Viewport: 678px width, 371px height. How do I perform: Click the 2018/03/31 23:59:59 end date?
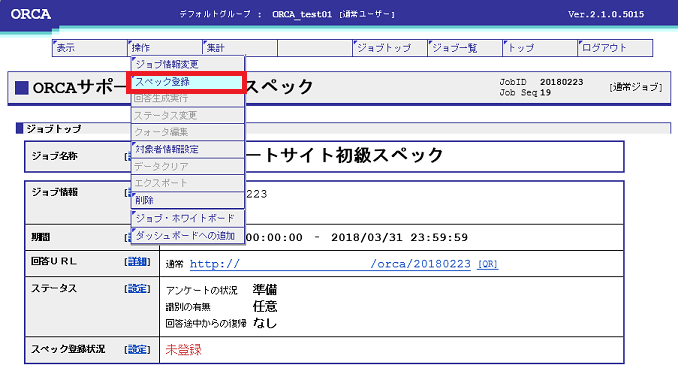[x=400, y=237]
